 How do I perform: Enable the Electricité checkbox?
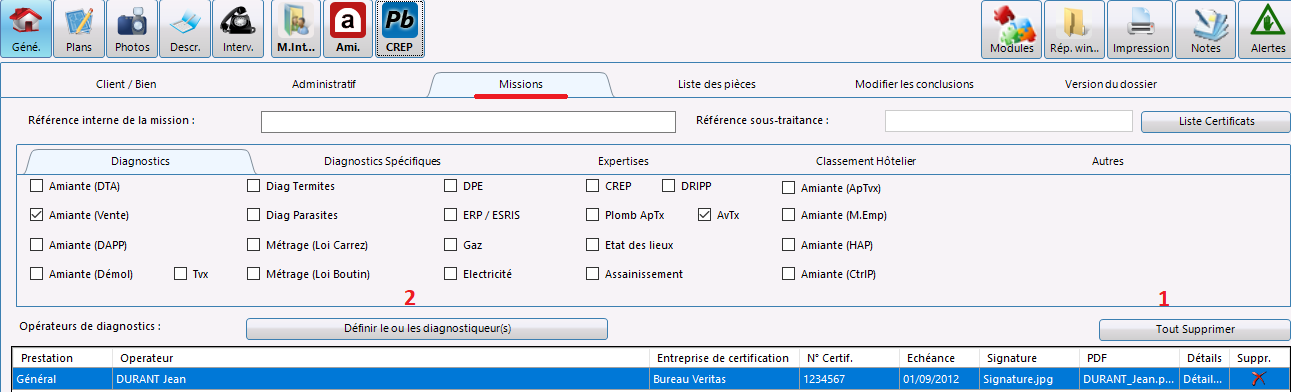[451, 273]
